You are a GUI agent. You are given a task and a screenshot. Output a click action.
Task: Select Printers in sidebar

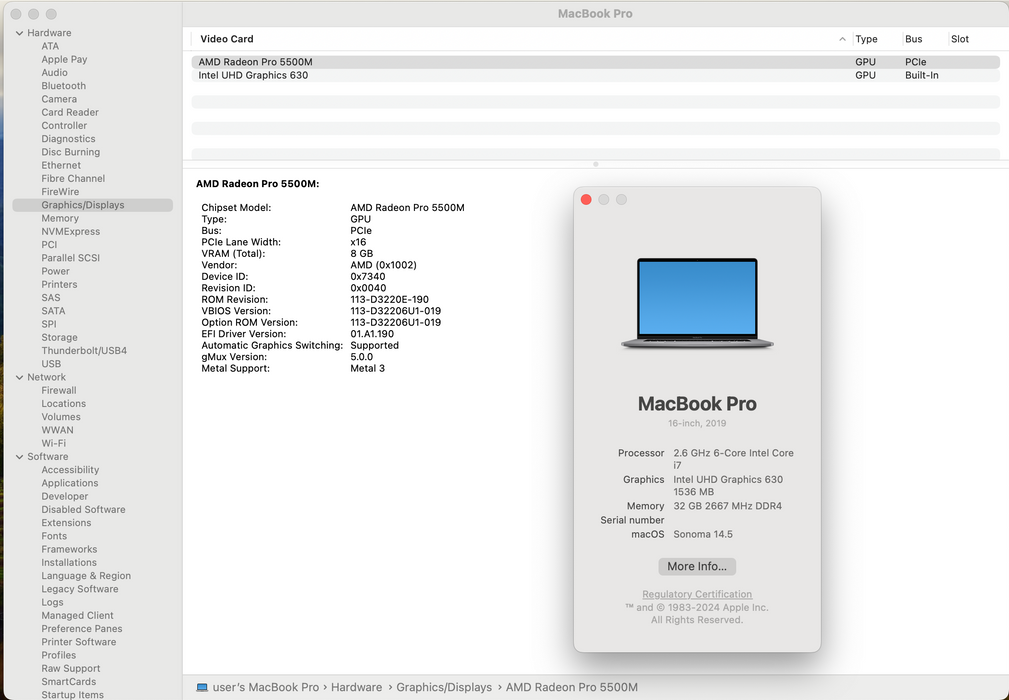(59, 284)
